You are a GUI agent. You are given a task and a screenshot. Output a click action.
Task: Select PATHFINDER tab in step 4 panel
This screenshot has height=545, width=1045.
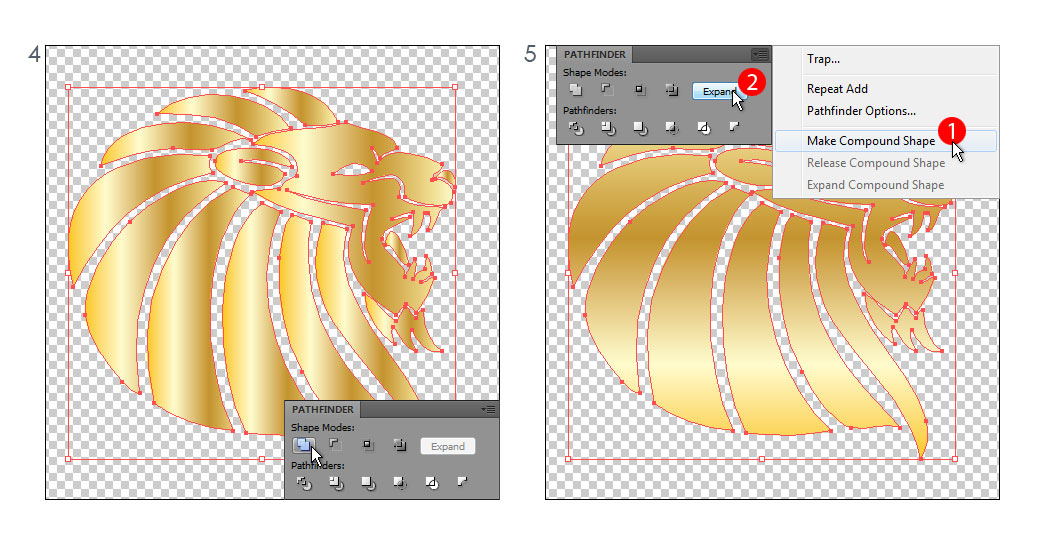coord(323,409)
